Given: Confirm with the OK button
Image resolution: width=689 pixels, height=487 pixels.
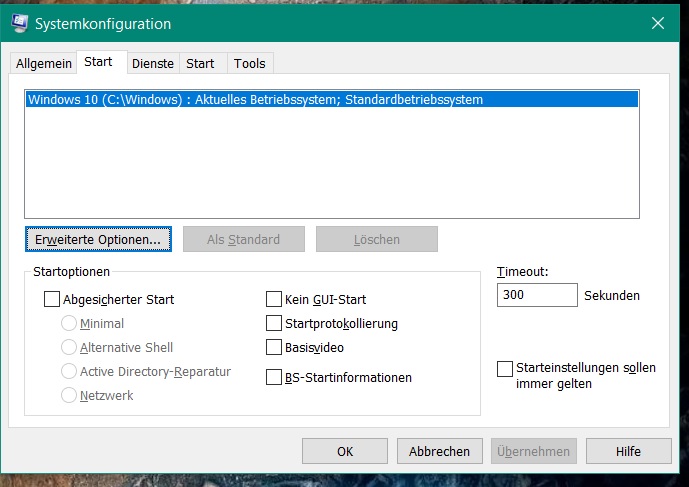Looking at the screenshot, I should [345, 451].
